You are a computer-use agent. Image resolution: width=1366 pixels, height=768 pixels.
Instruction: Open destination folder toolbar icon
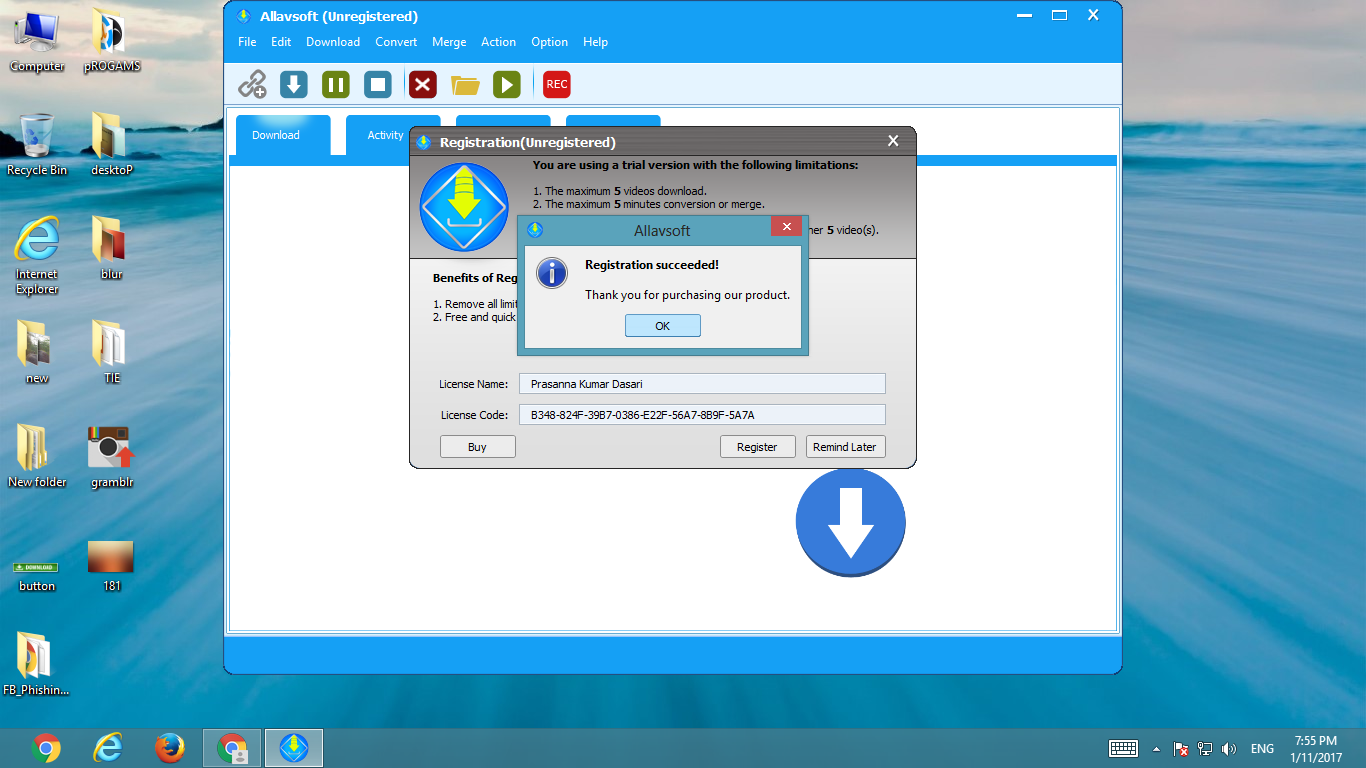[x=465, y=85]
